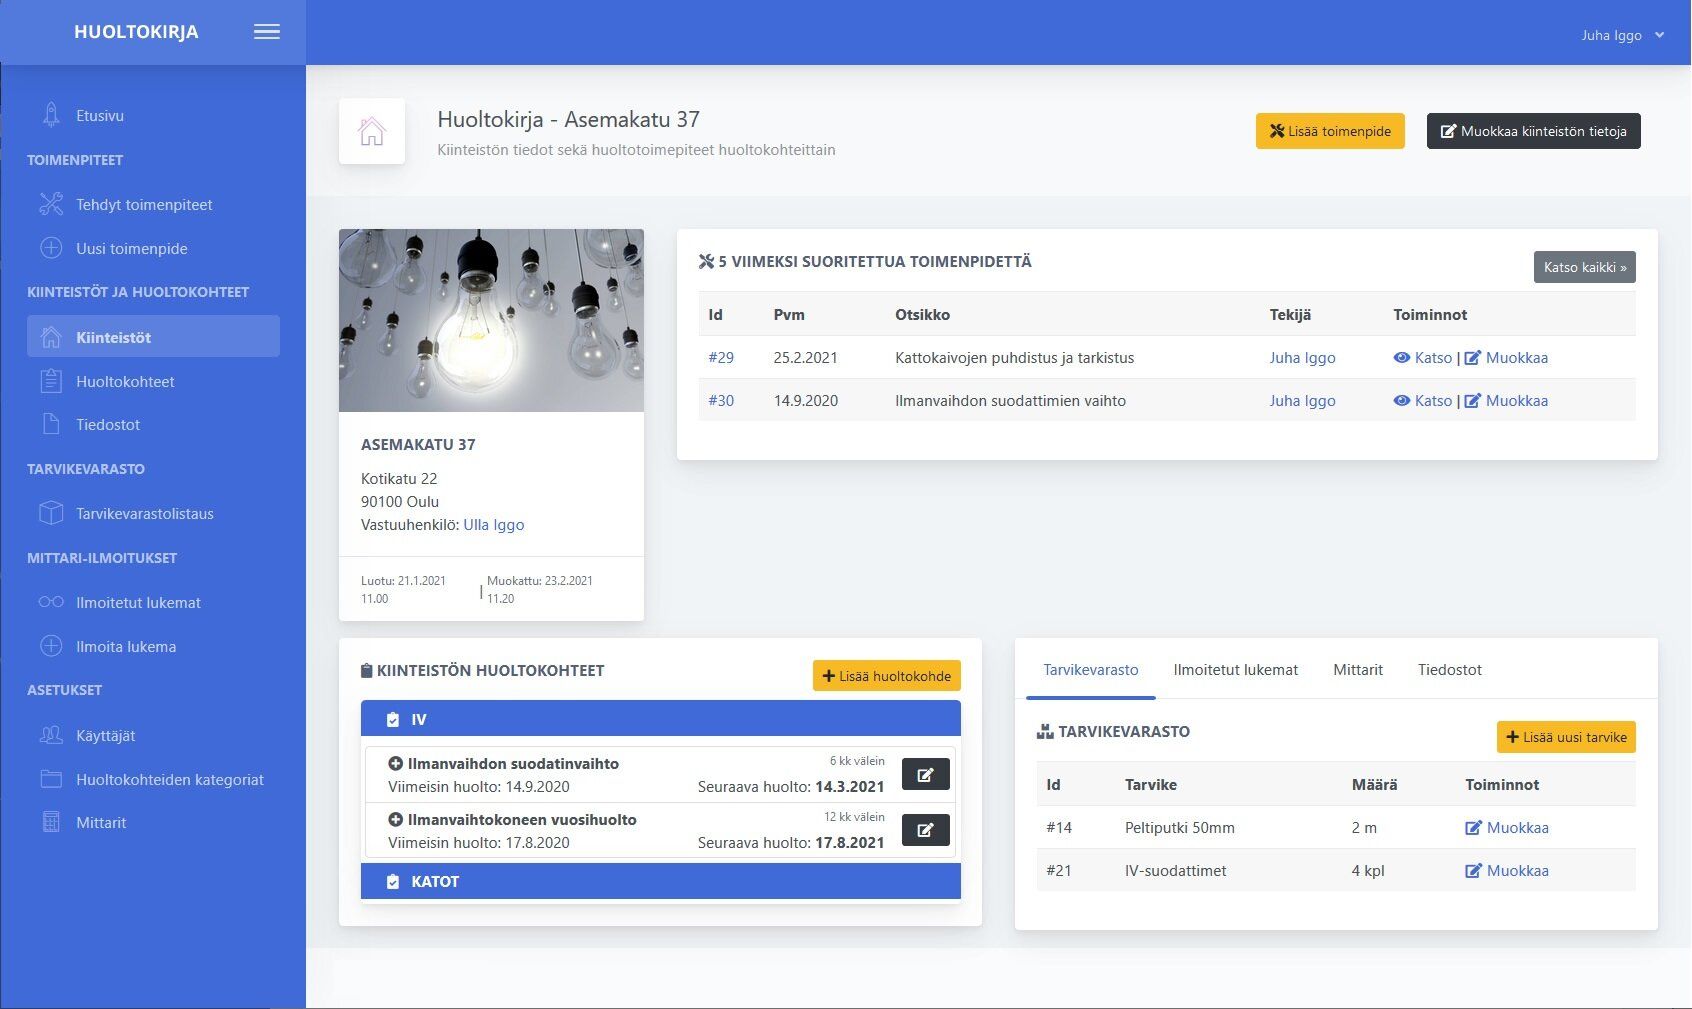1692x1009 pixels.
Task: Switch to the Mittarit tab
Action: click(1357, 670)
